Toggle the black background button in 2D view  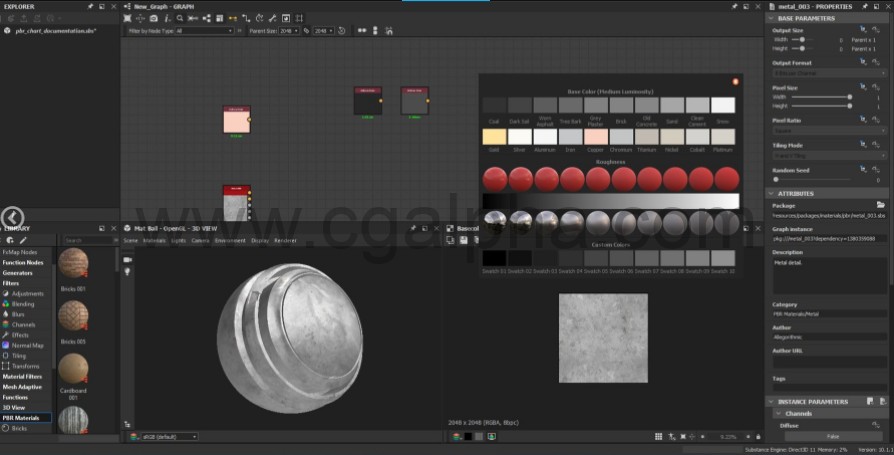pos(468,436)
